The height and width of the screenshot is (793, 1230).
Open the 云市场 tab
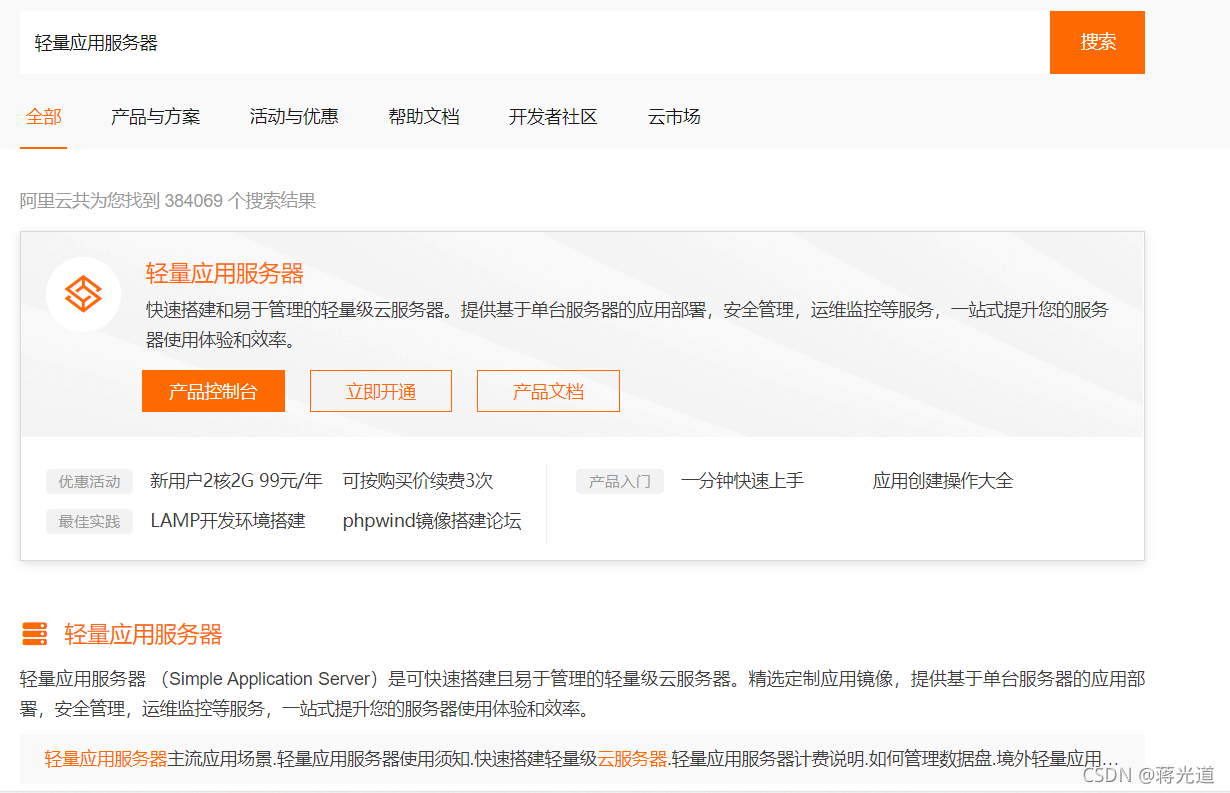(x=674, y=117)
